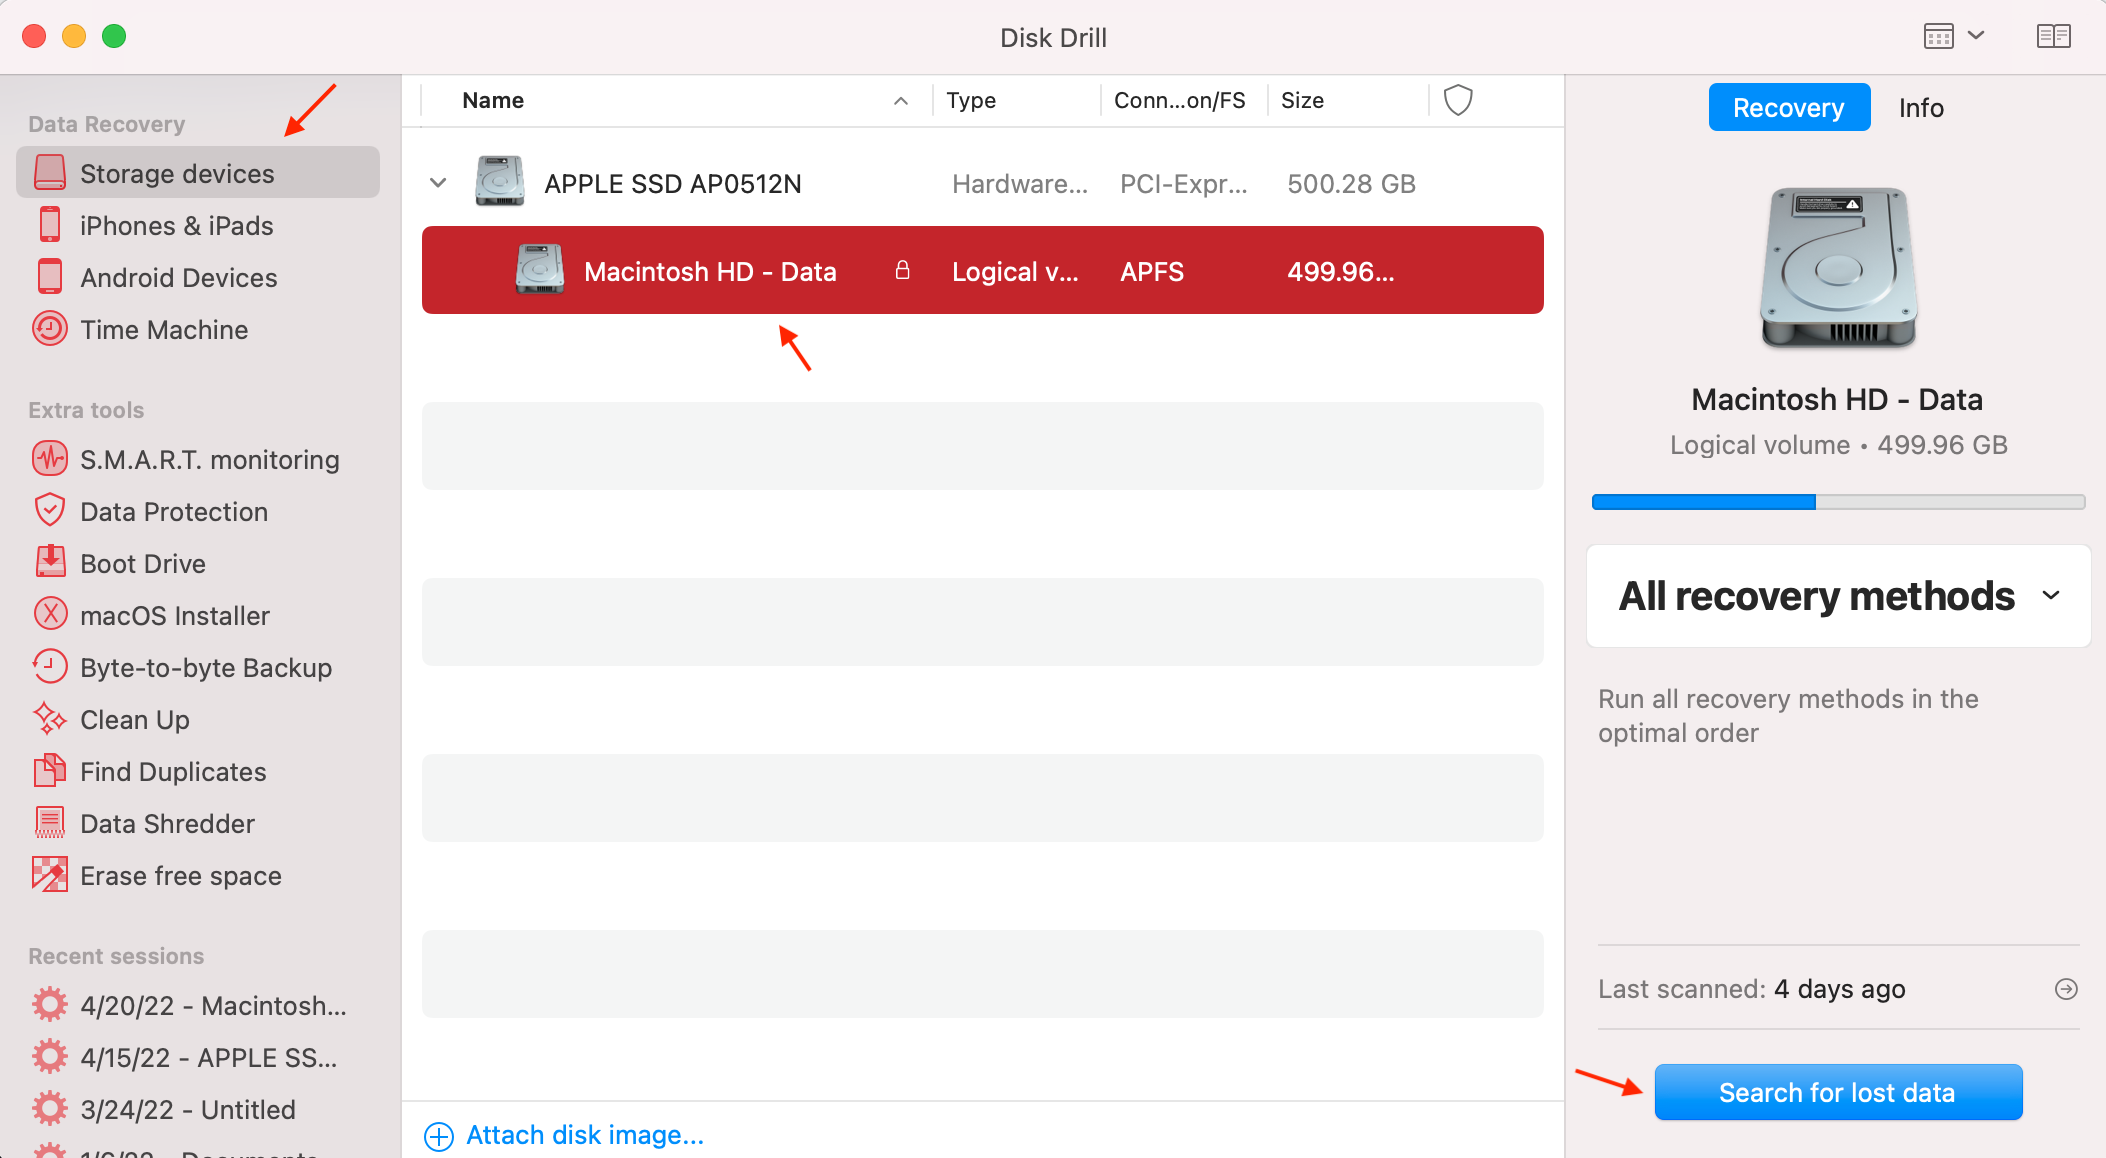Select Boot Drive tool

[143, 562]
